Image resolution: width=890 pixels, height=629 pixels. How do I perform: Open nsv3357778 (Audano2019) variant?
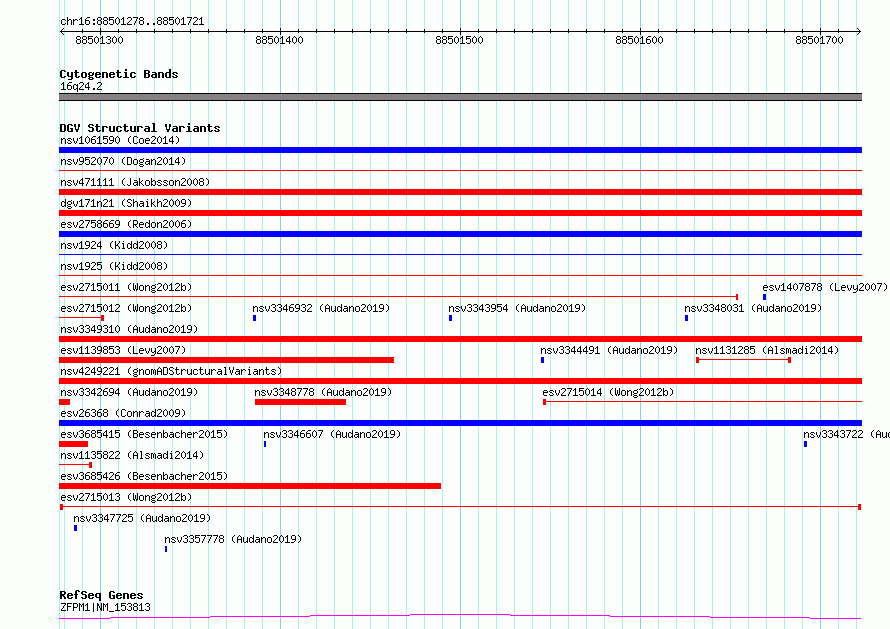pos(233,539)
